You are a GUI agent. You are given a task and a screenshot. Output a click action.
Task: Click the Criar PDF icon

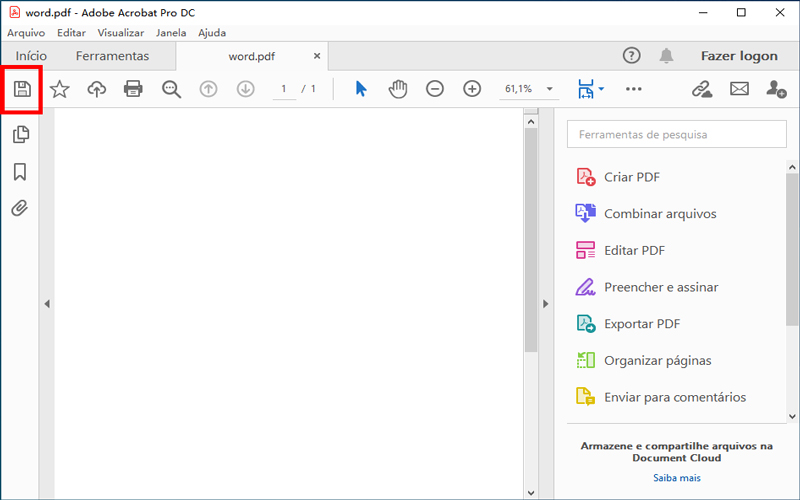[x=586, y=177]
